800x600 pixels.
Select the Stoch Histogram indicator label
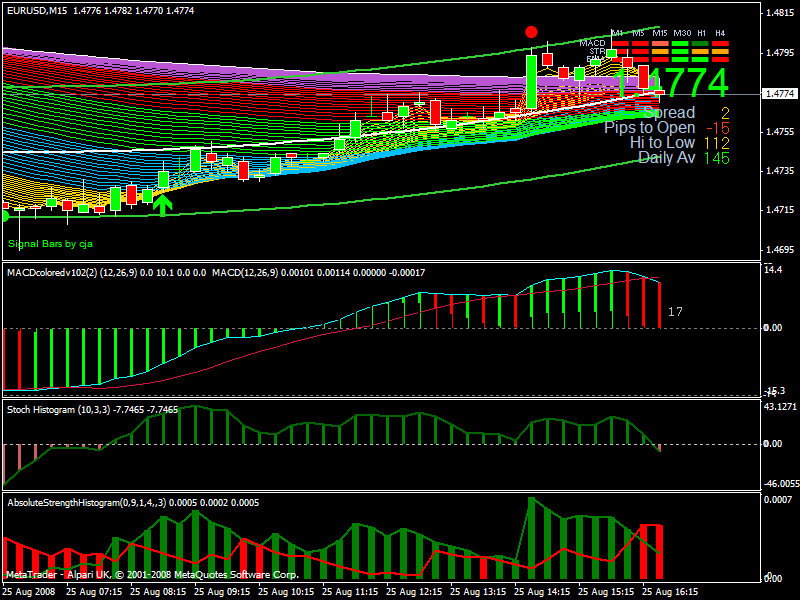click(x=48, y=409)
